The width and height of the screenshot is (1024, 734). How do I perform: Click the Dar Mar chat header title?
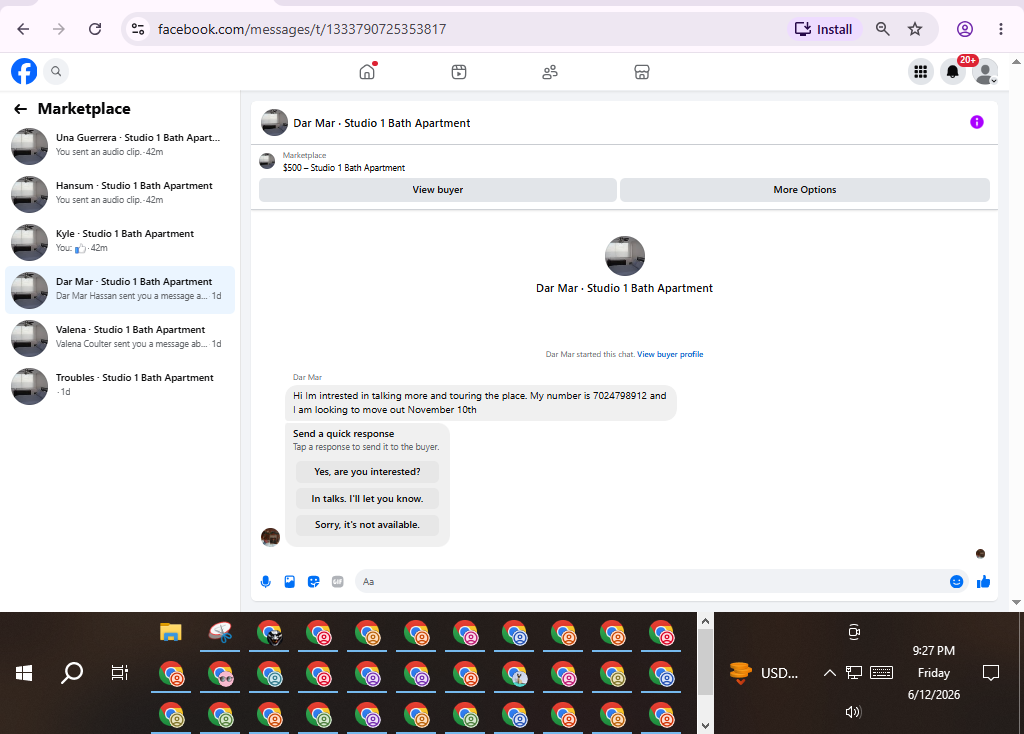(381, 123)
